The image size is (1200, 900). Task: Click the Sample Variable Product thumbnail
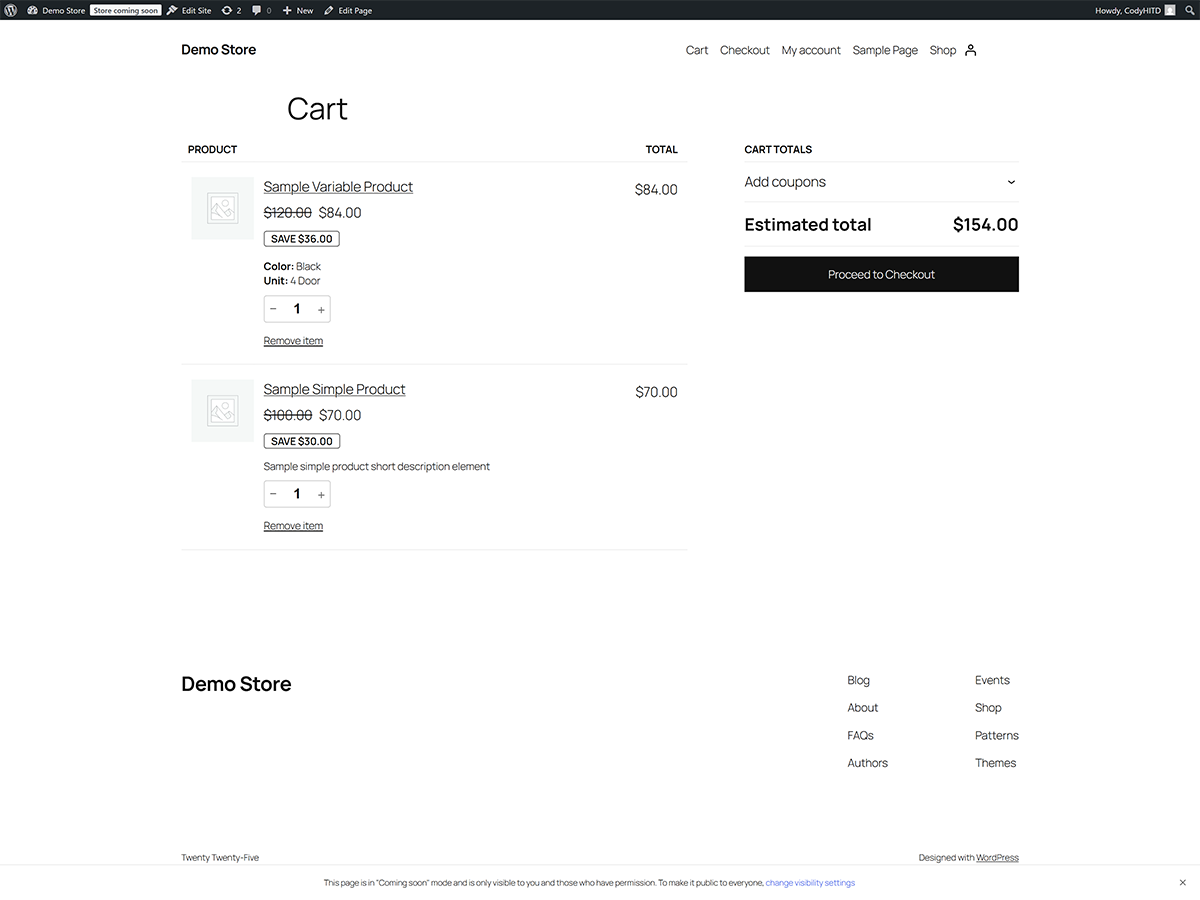[x=221, y=208]
